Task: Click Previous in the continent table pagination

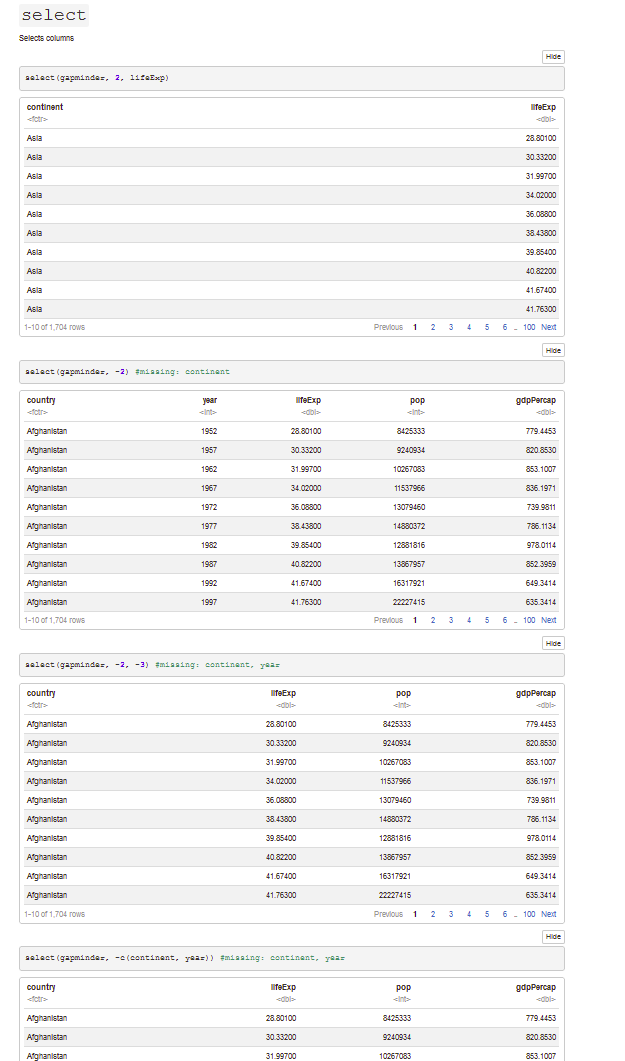Action: click(x=388, y=327)
